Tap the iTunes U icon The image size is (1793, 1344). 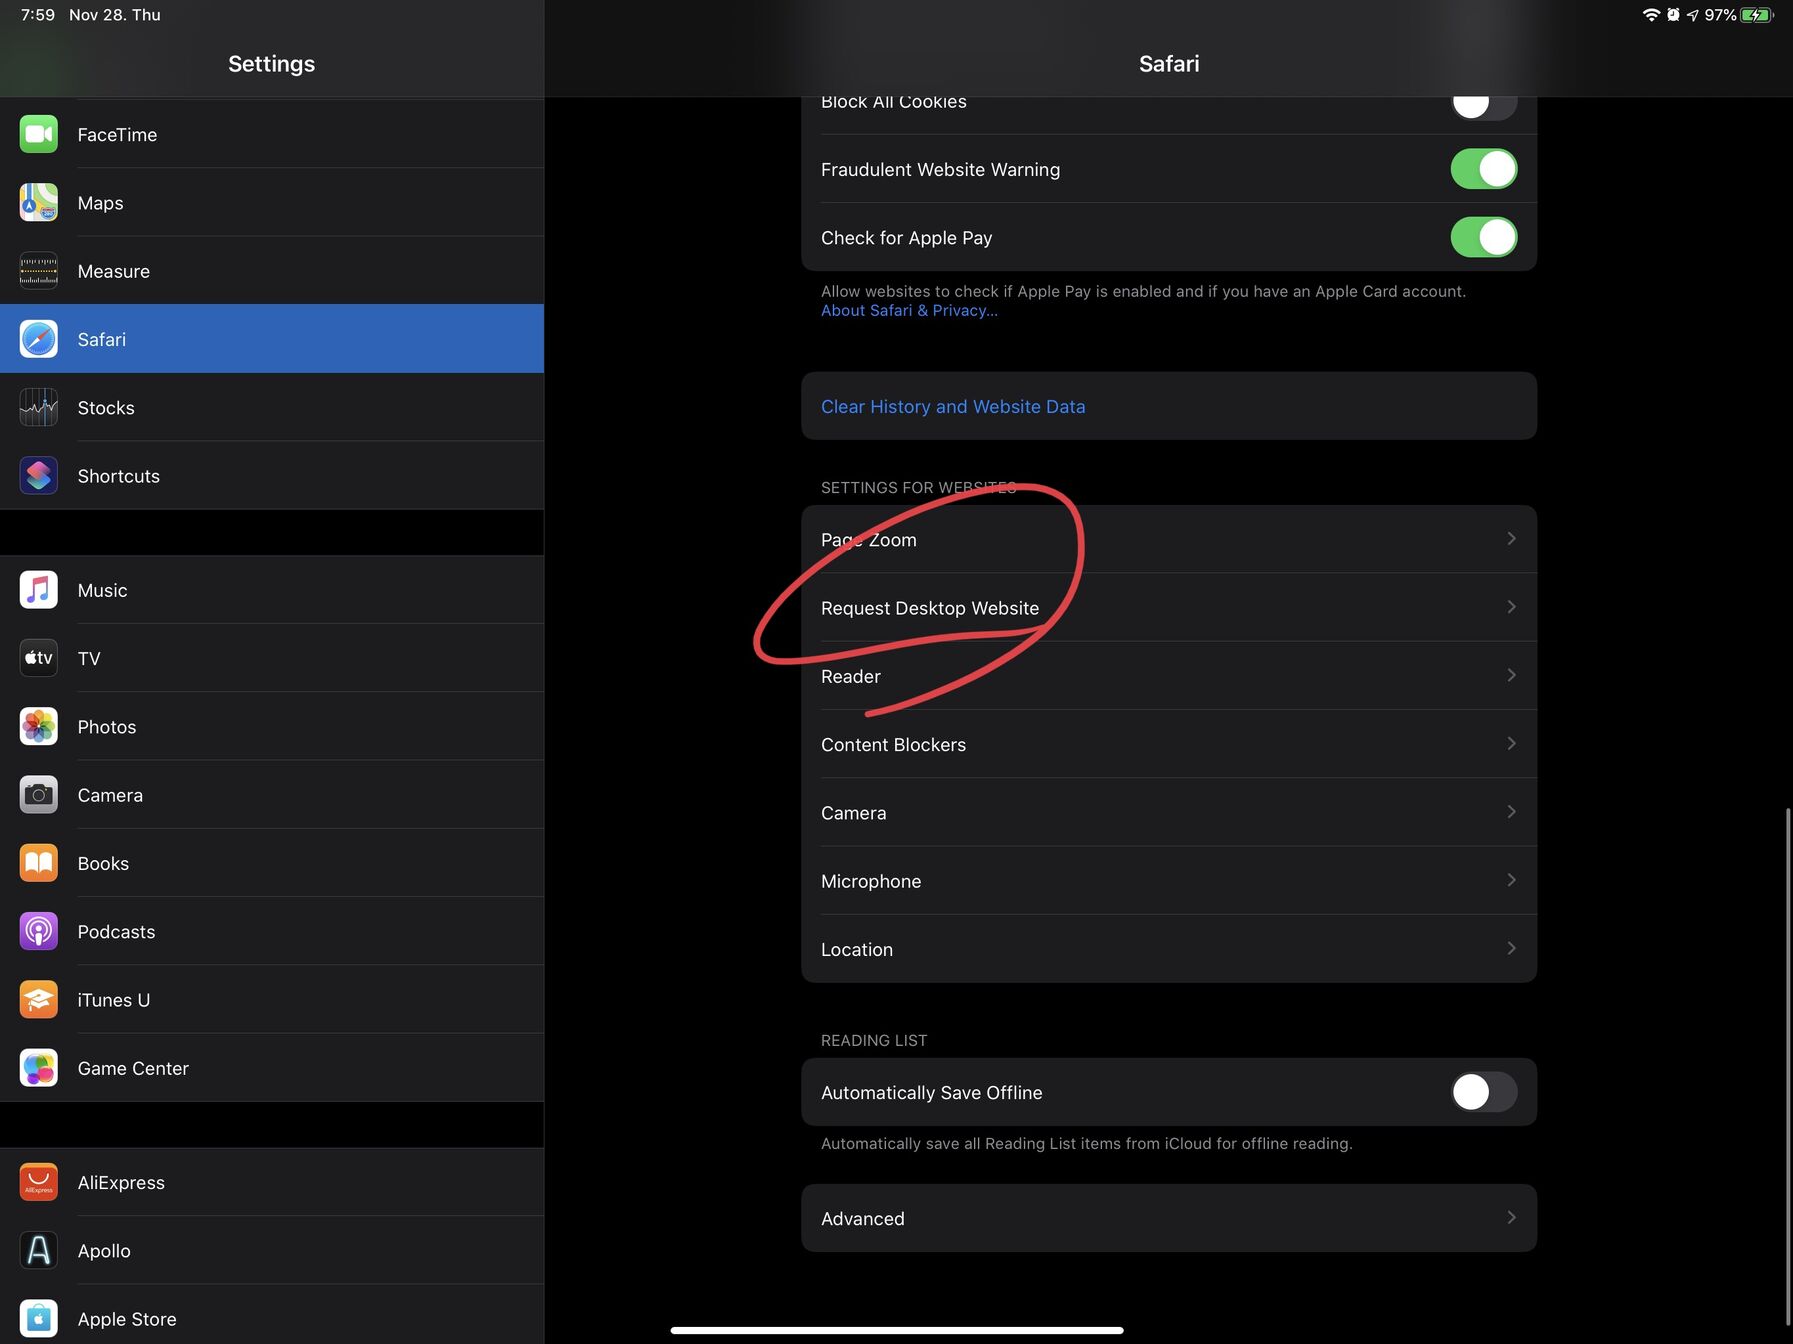39,1000
